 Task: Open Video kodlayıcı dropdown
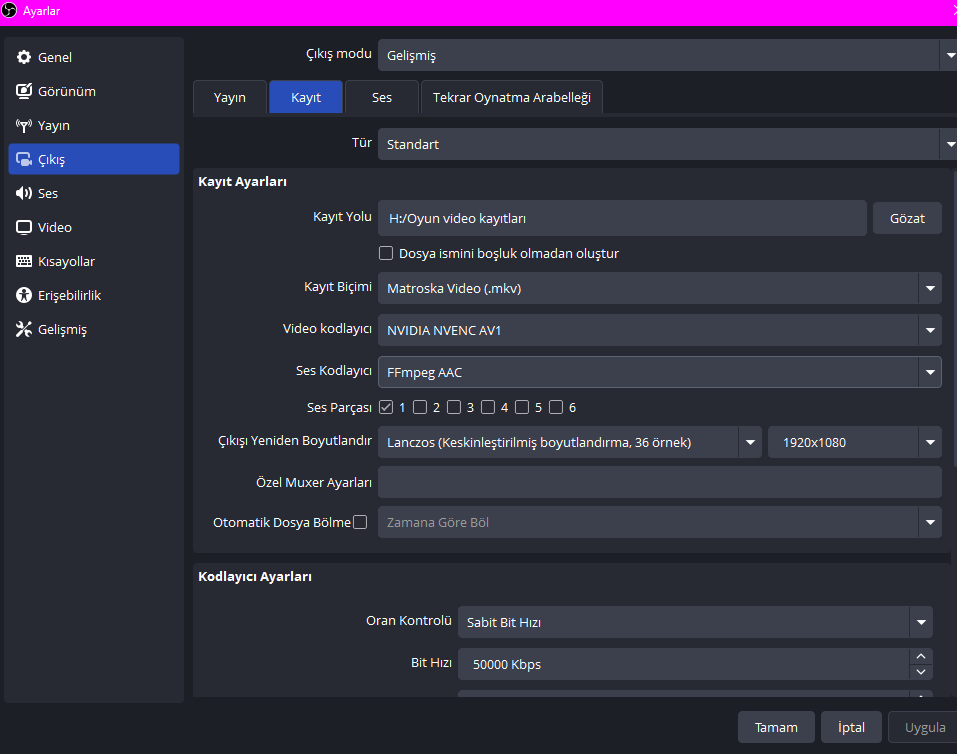point(660,330)
